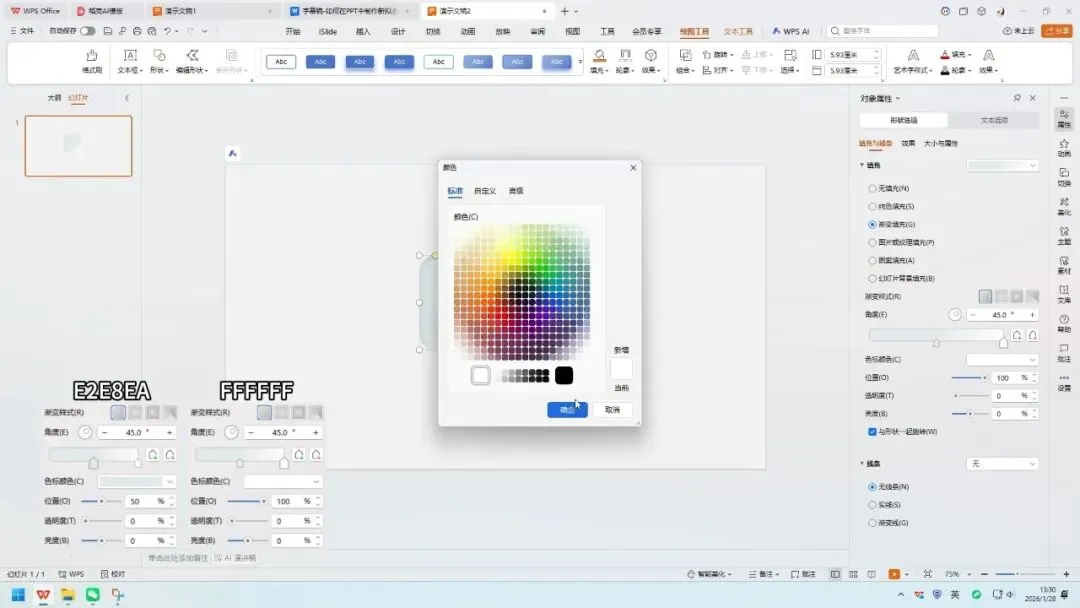Screen dimensions: 1080x608
Task: Collapse the Line (线条) section
Action: point(862,463)
